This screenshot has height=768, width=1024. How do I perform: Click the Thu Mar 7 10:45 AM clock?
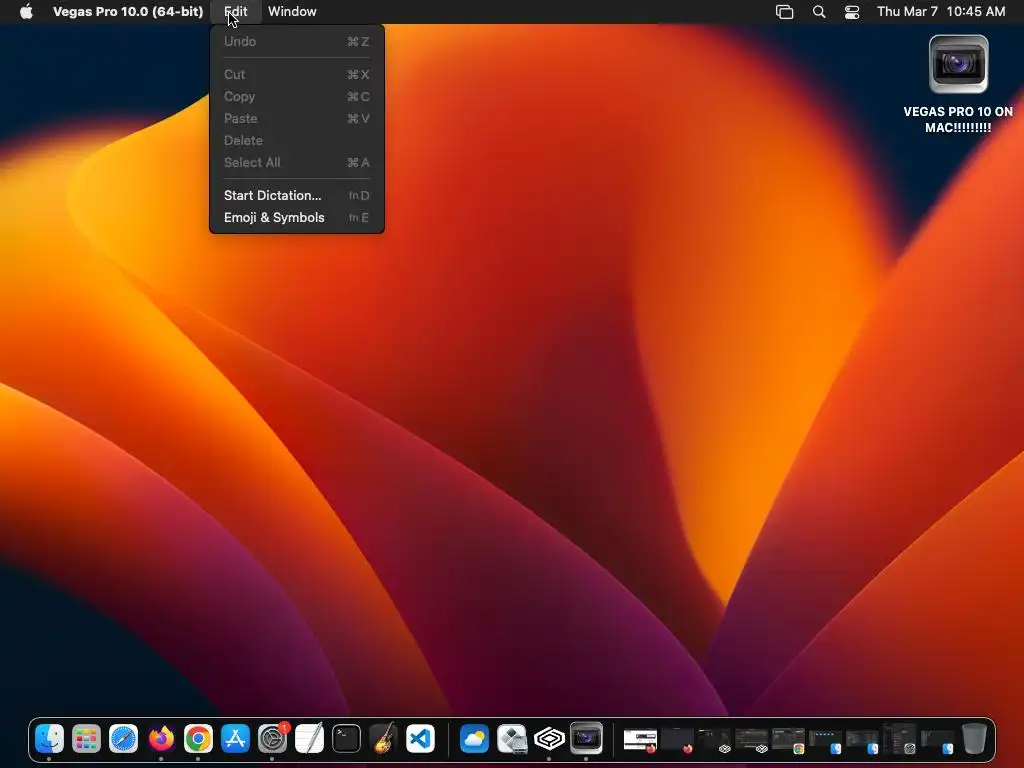(x=941, y=11)
